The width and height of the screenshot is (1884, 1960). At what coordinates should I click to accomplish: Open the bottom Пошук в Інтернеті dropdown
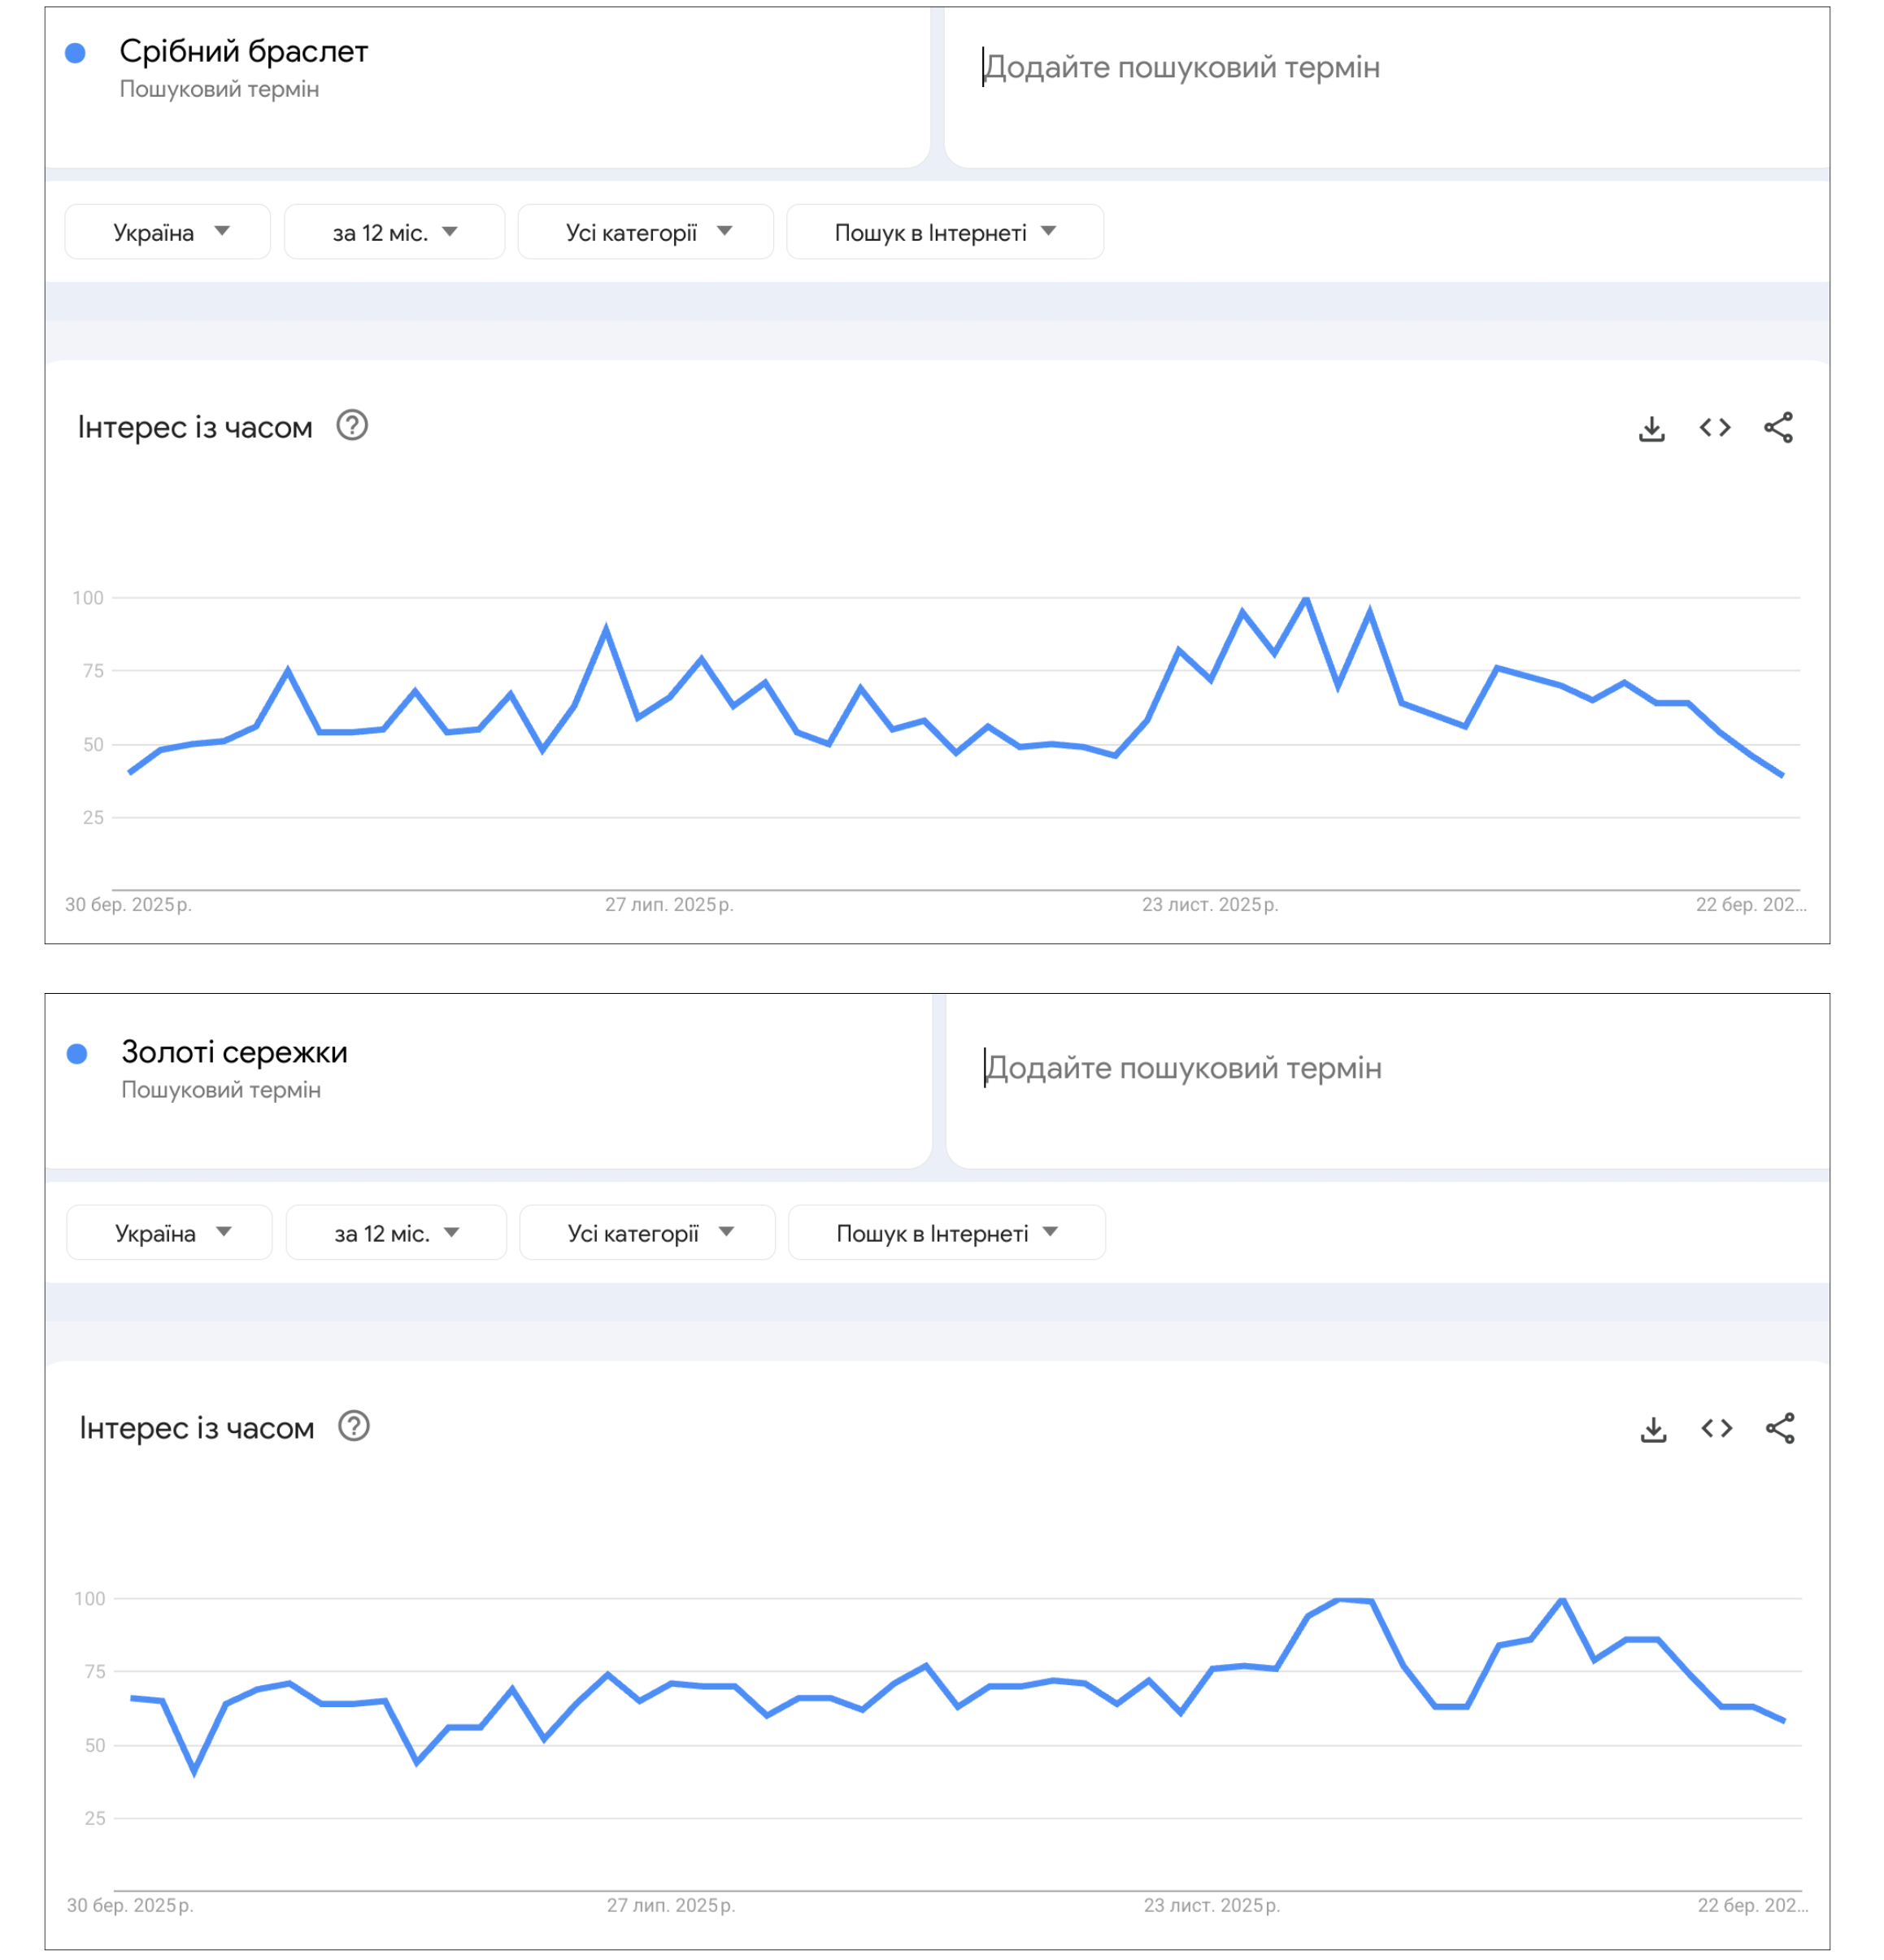coord(946,1233)
